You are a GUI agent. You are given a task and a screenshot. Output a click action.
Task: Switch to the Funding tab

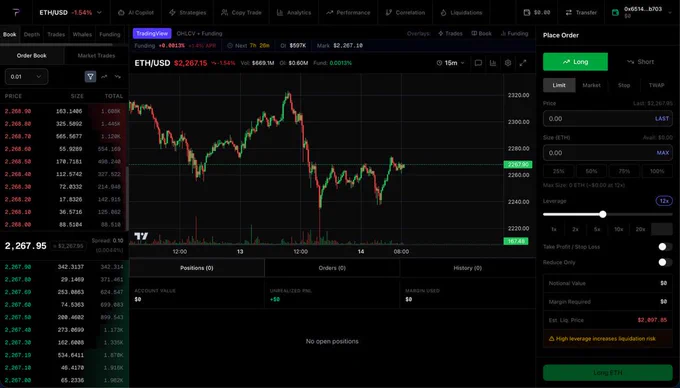pyautogui.click(x=110, y=34)
